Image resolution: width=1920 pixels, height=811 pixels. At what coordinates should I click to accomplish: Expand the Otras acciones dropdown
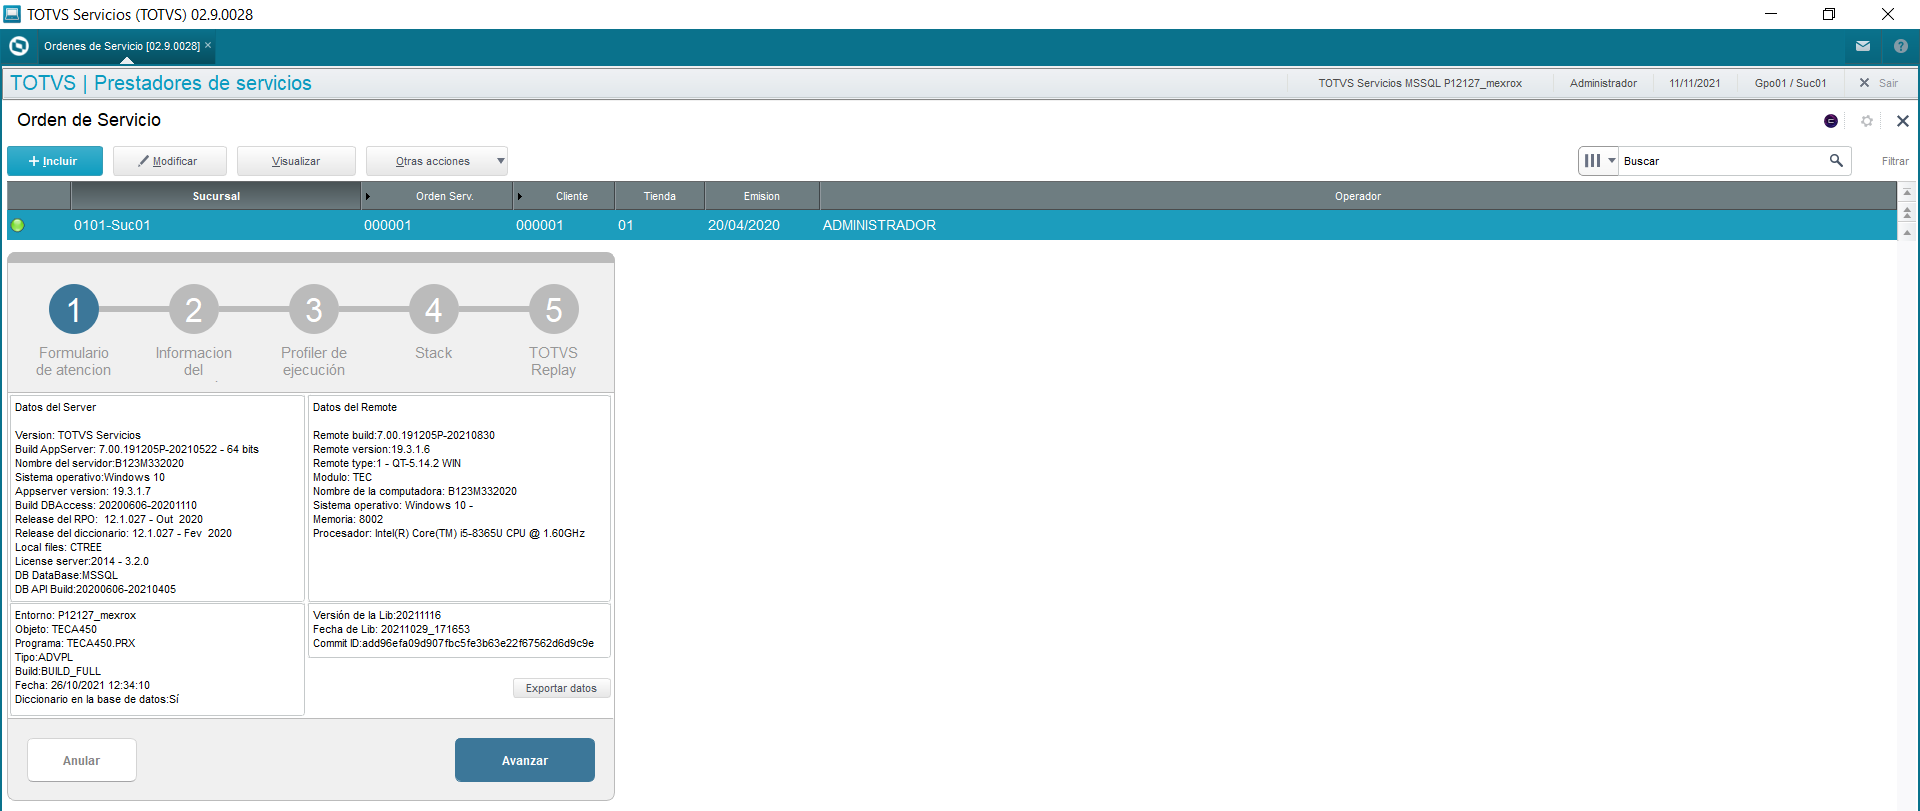[x=437, y=161]
